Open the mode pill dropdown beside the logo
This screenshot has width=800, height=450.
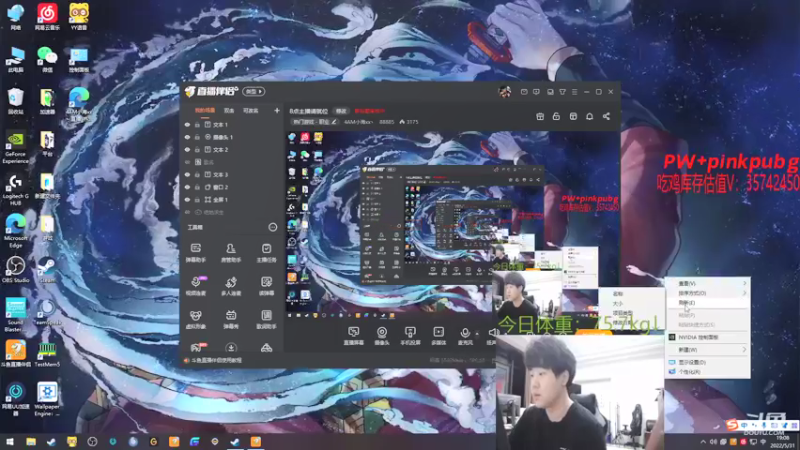[x=254, y=92]
